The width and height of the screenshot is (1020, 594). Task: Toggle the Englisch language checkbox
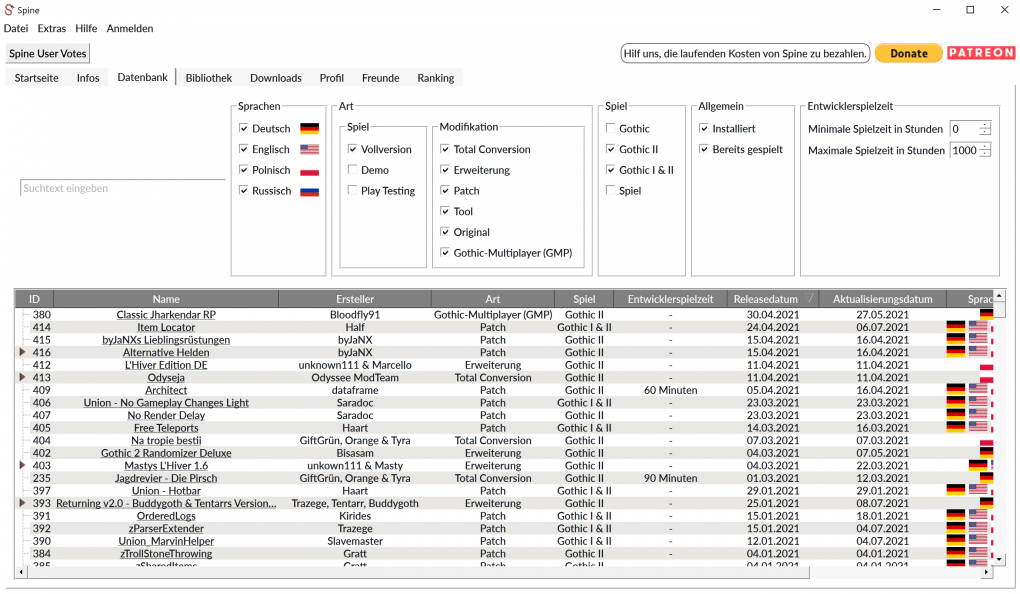[x=244, y=149]
